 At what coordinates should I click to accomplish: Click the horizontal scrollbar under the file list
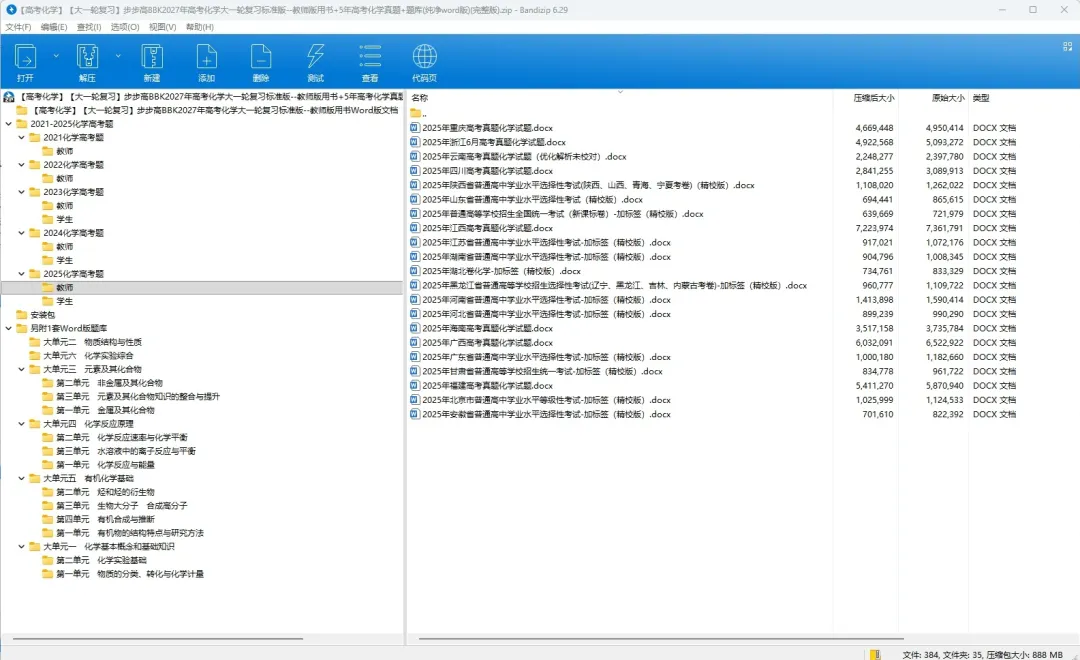click(661, 639)
